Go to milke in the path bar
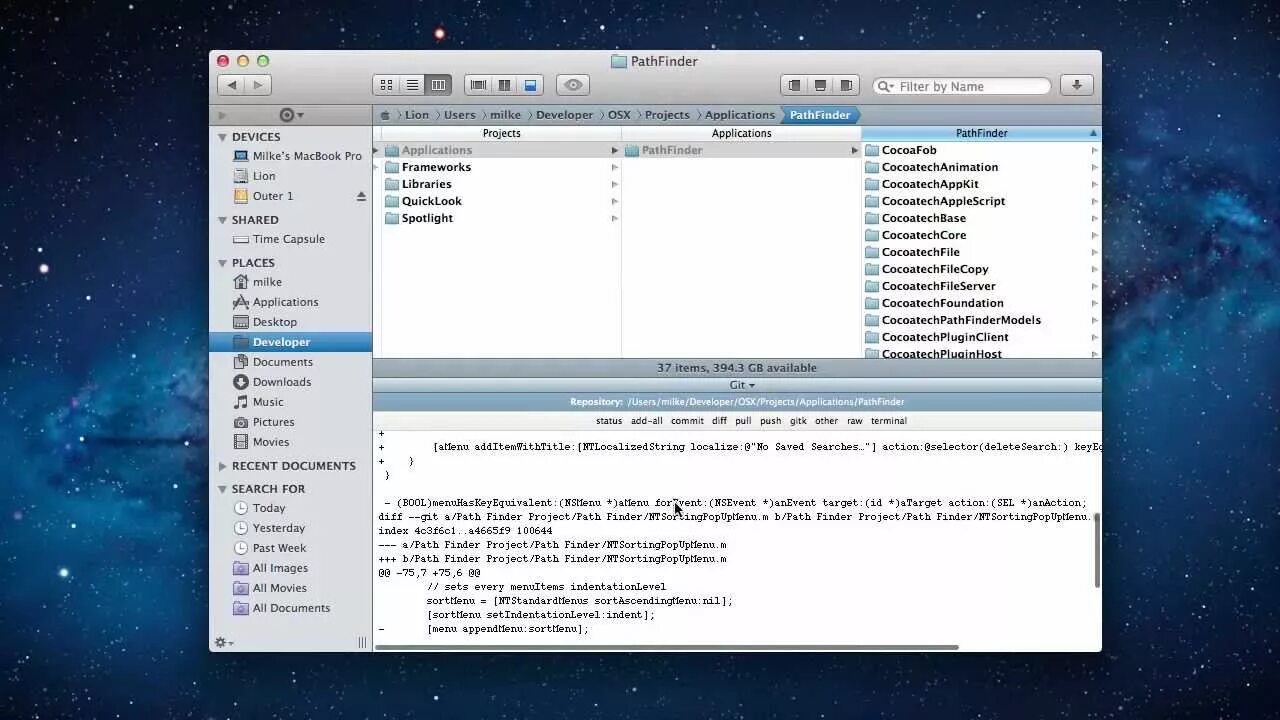The image size is (1280, 720). tap(505, 115)
